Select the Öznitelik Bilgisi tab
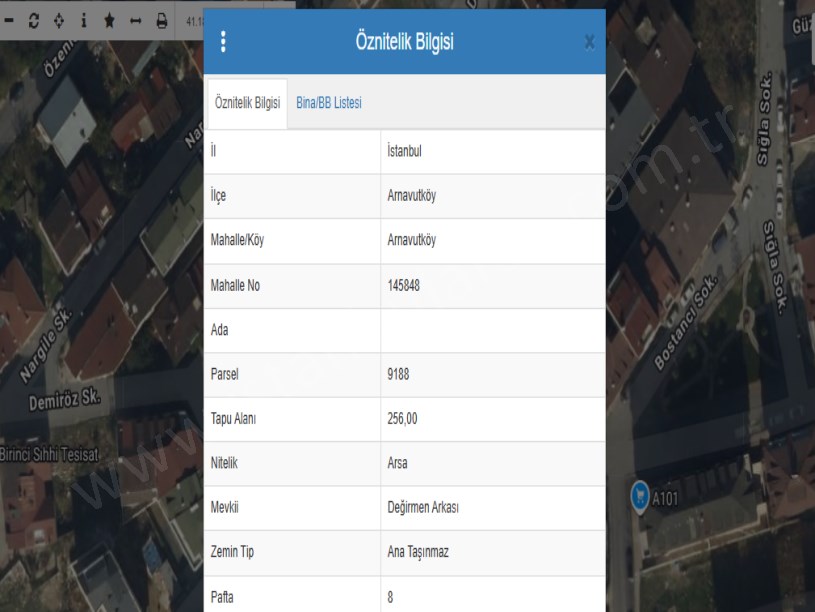 [247, 103]
